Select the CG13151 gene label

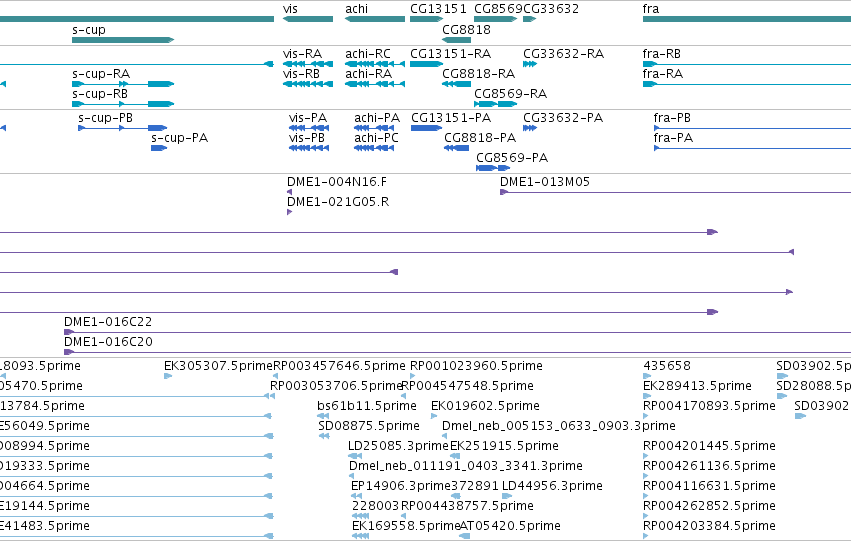438,9
